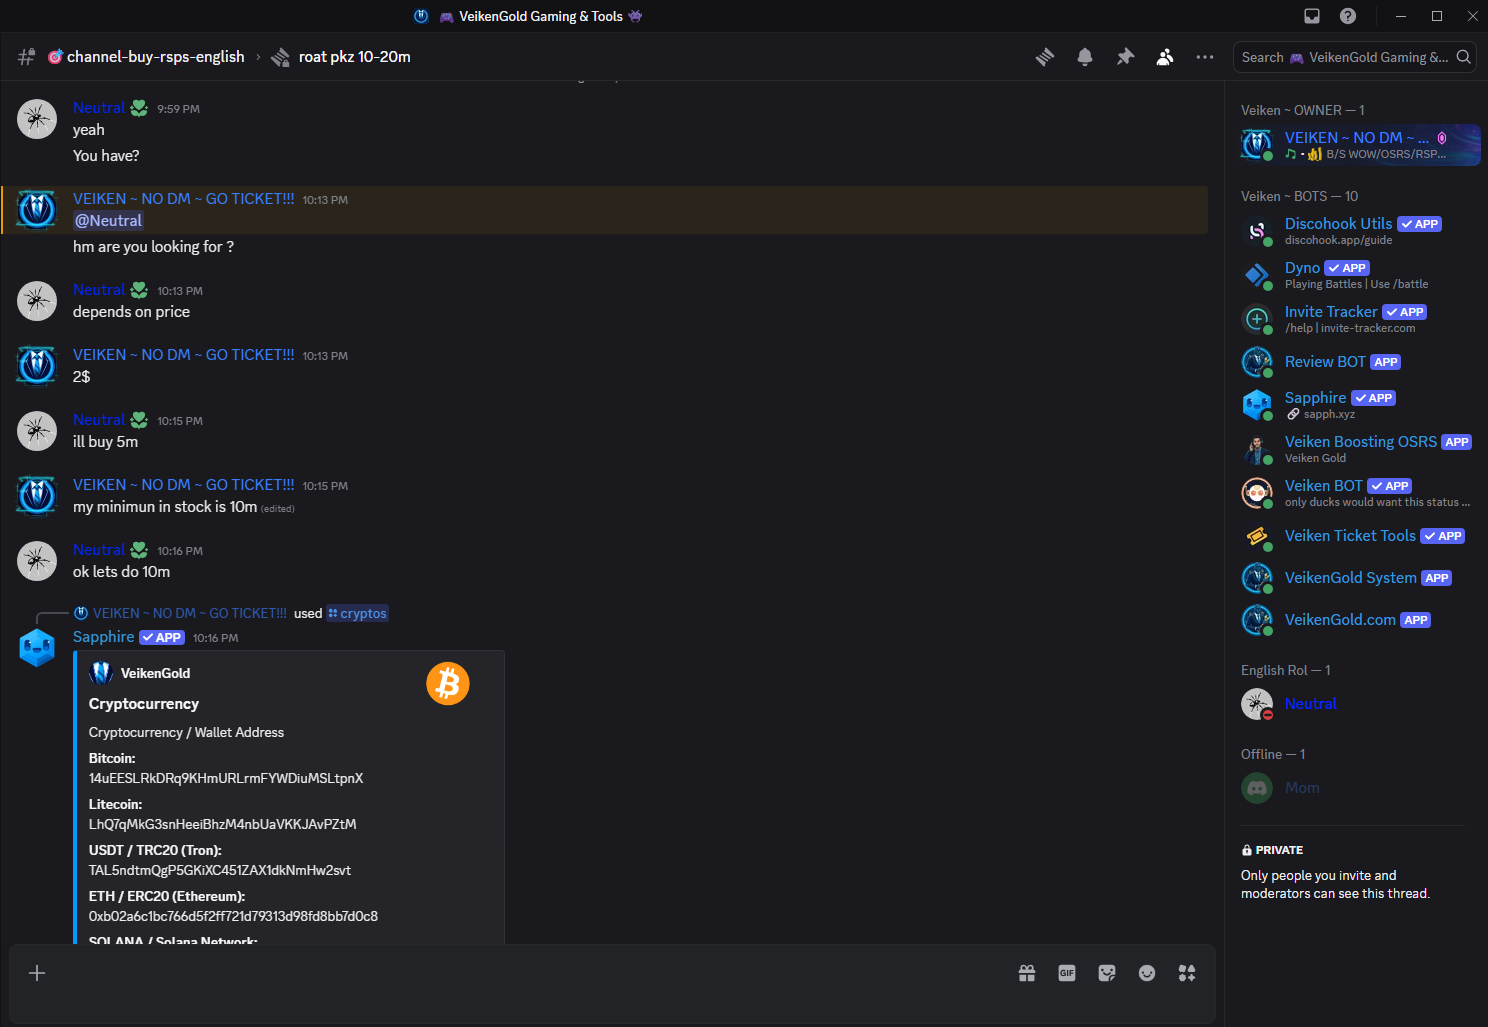
Task: Open Discohook Utils avatar in member list
Action: pos(1257,230)
